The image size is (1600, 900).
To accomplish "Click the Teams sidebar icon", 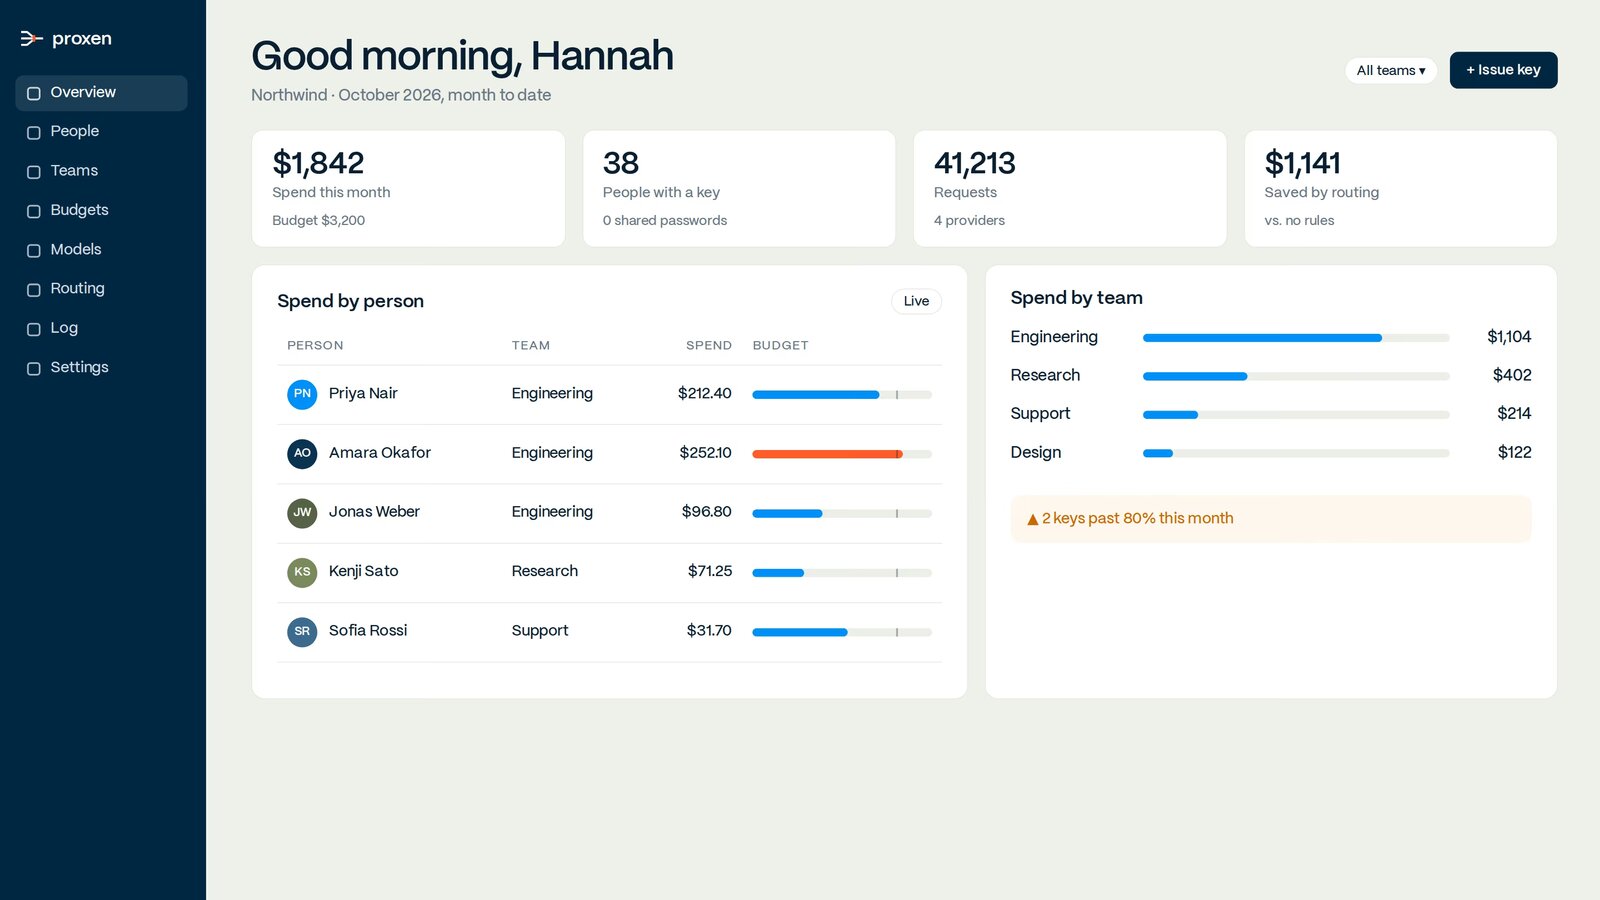I will tap(34, 172).
